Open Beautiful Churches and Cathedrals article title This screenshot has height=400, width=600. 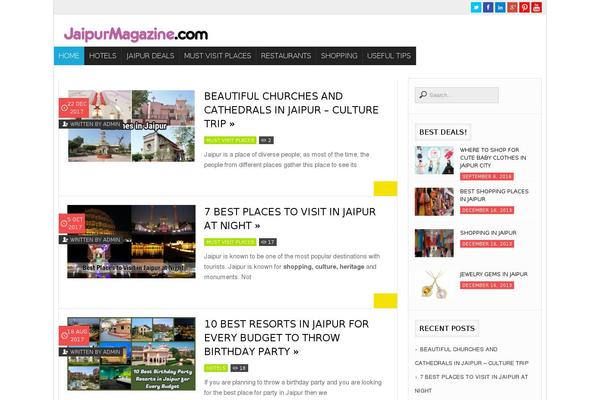291,110
